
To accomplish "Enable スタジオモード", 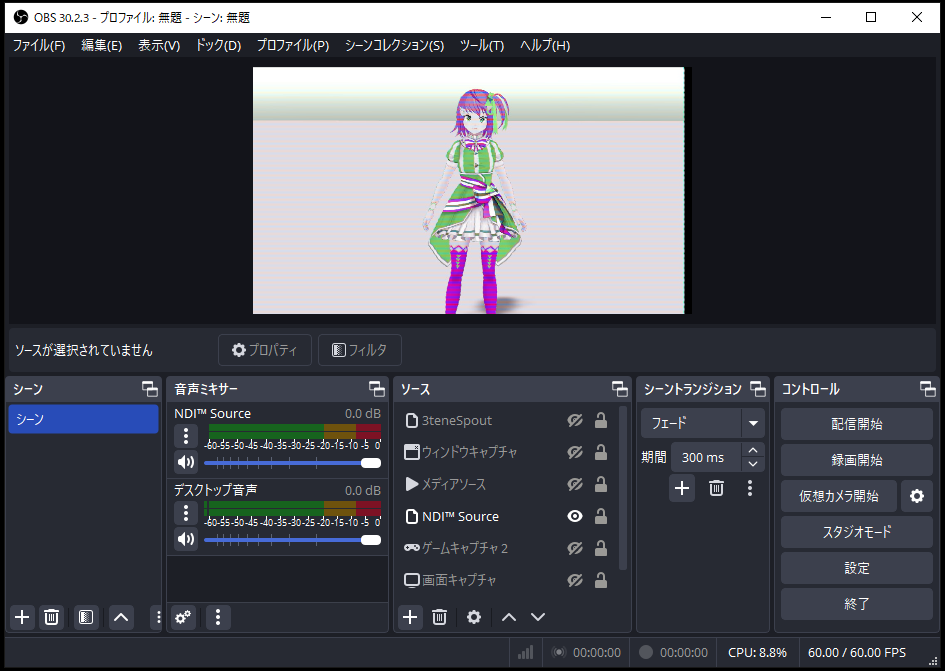I will pos(856,532).
